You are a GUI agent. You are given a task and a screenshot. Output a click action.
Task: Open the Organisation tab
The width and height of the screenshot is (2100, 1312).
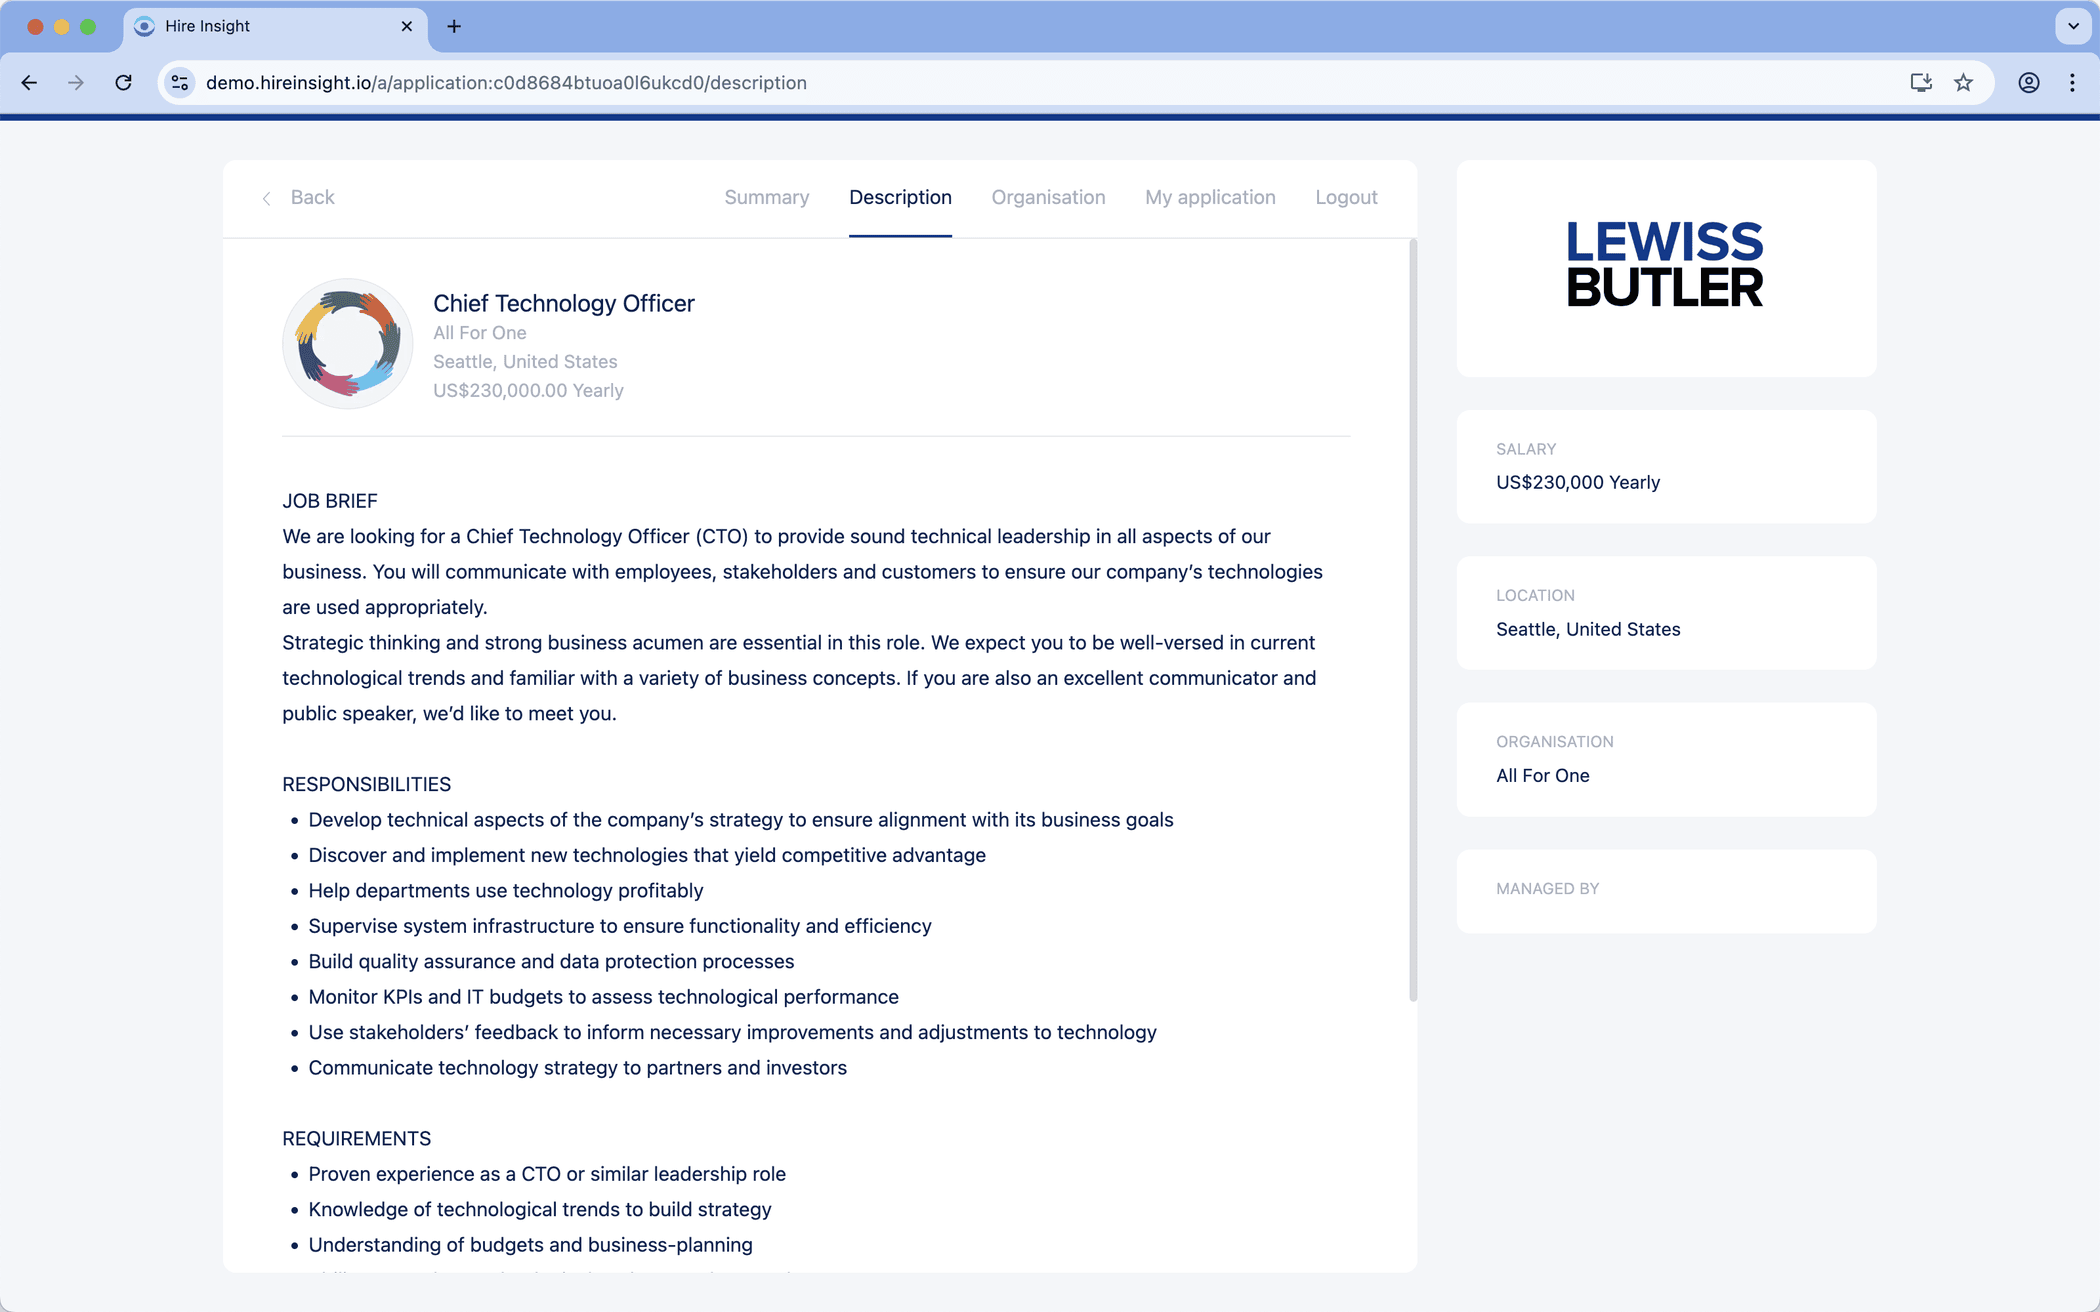(1048, 197)
